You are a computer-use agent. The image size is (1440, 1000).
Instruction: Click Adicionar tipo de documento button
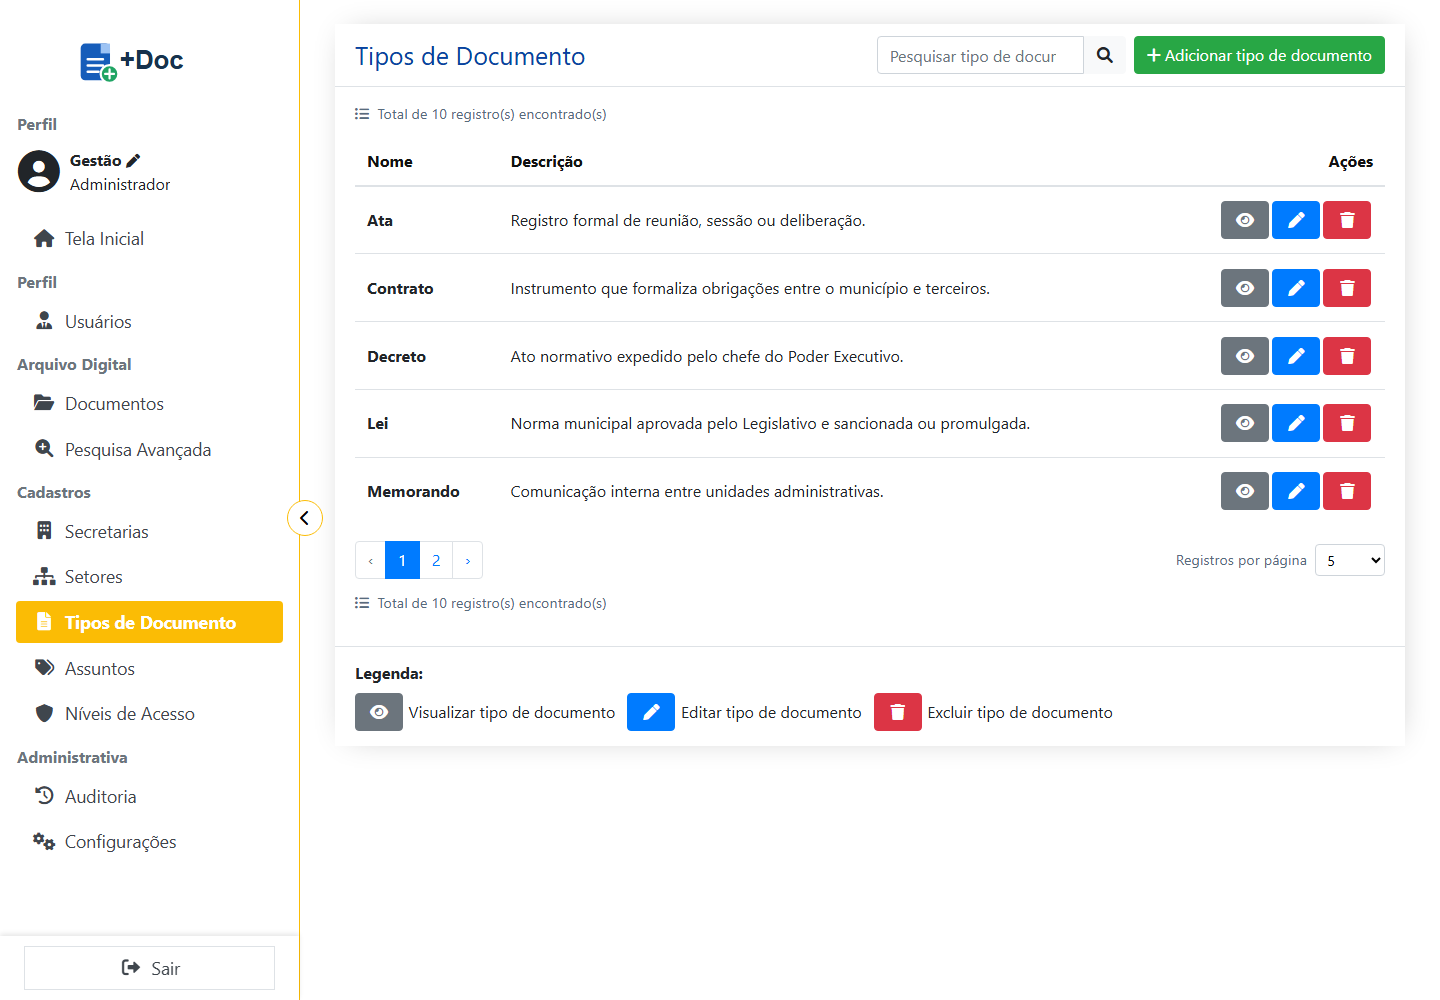1259,55
